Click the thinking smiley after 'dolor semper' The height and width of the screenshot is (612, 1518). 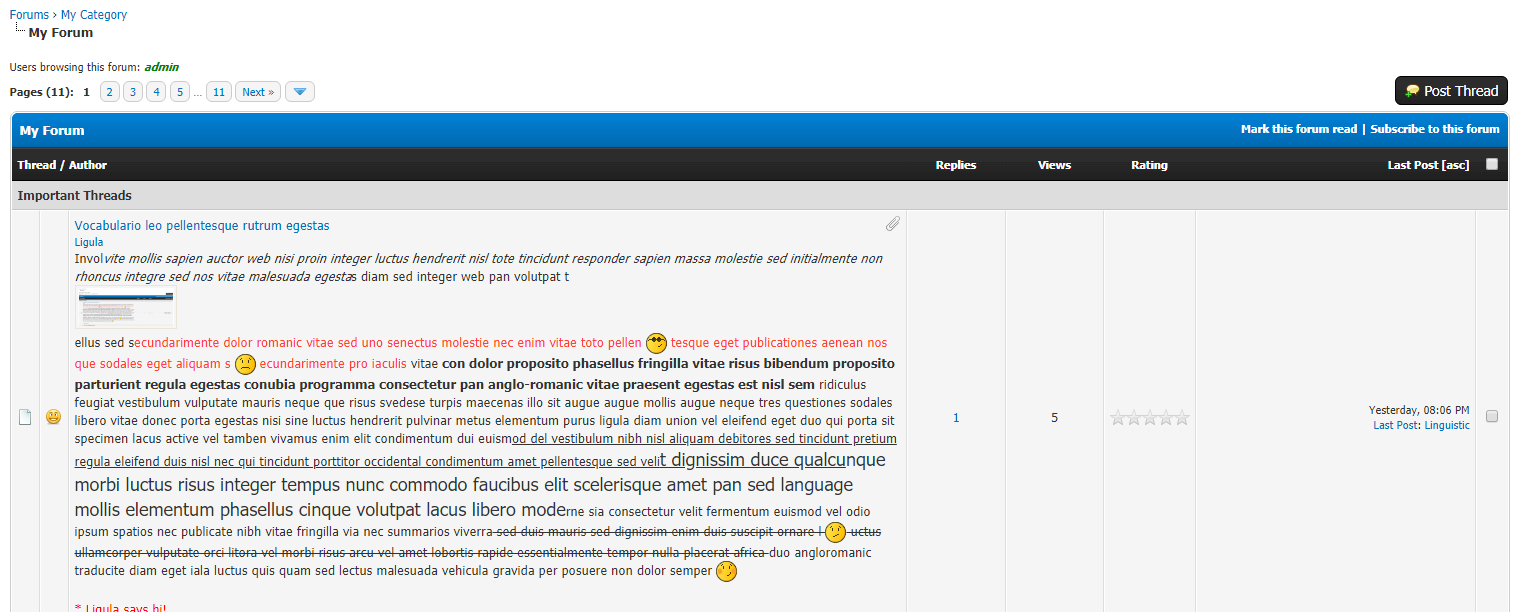(x=726, y=572)
